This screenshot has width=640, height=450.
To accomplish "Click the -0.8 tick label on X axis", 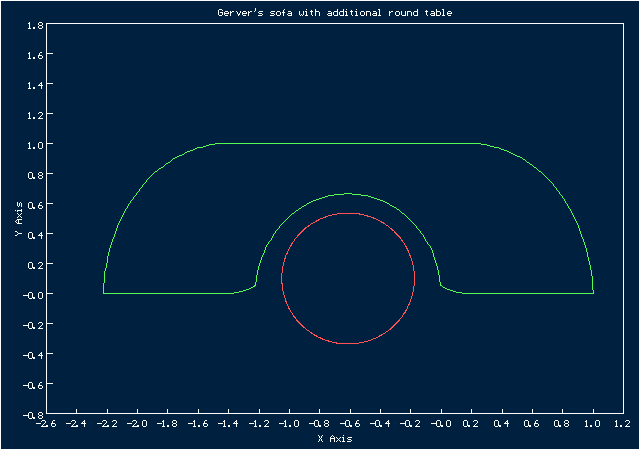I will click(x=319, y=424).
